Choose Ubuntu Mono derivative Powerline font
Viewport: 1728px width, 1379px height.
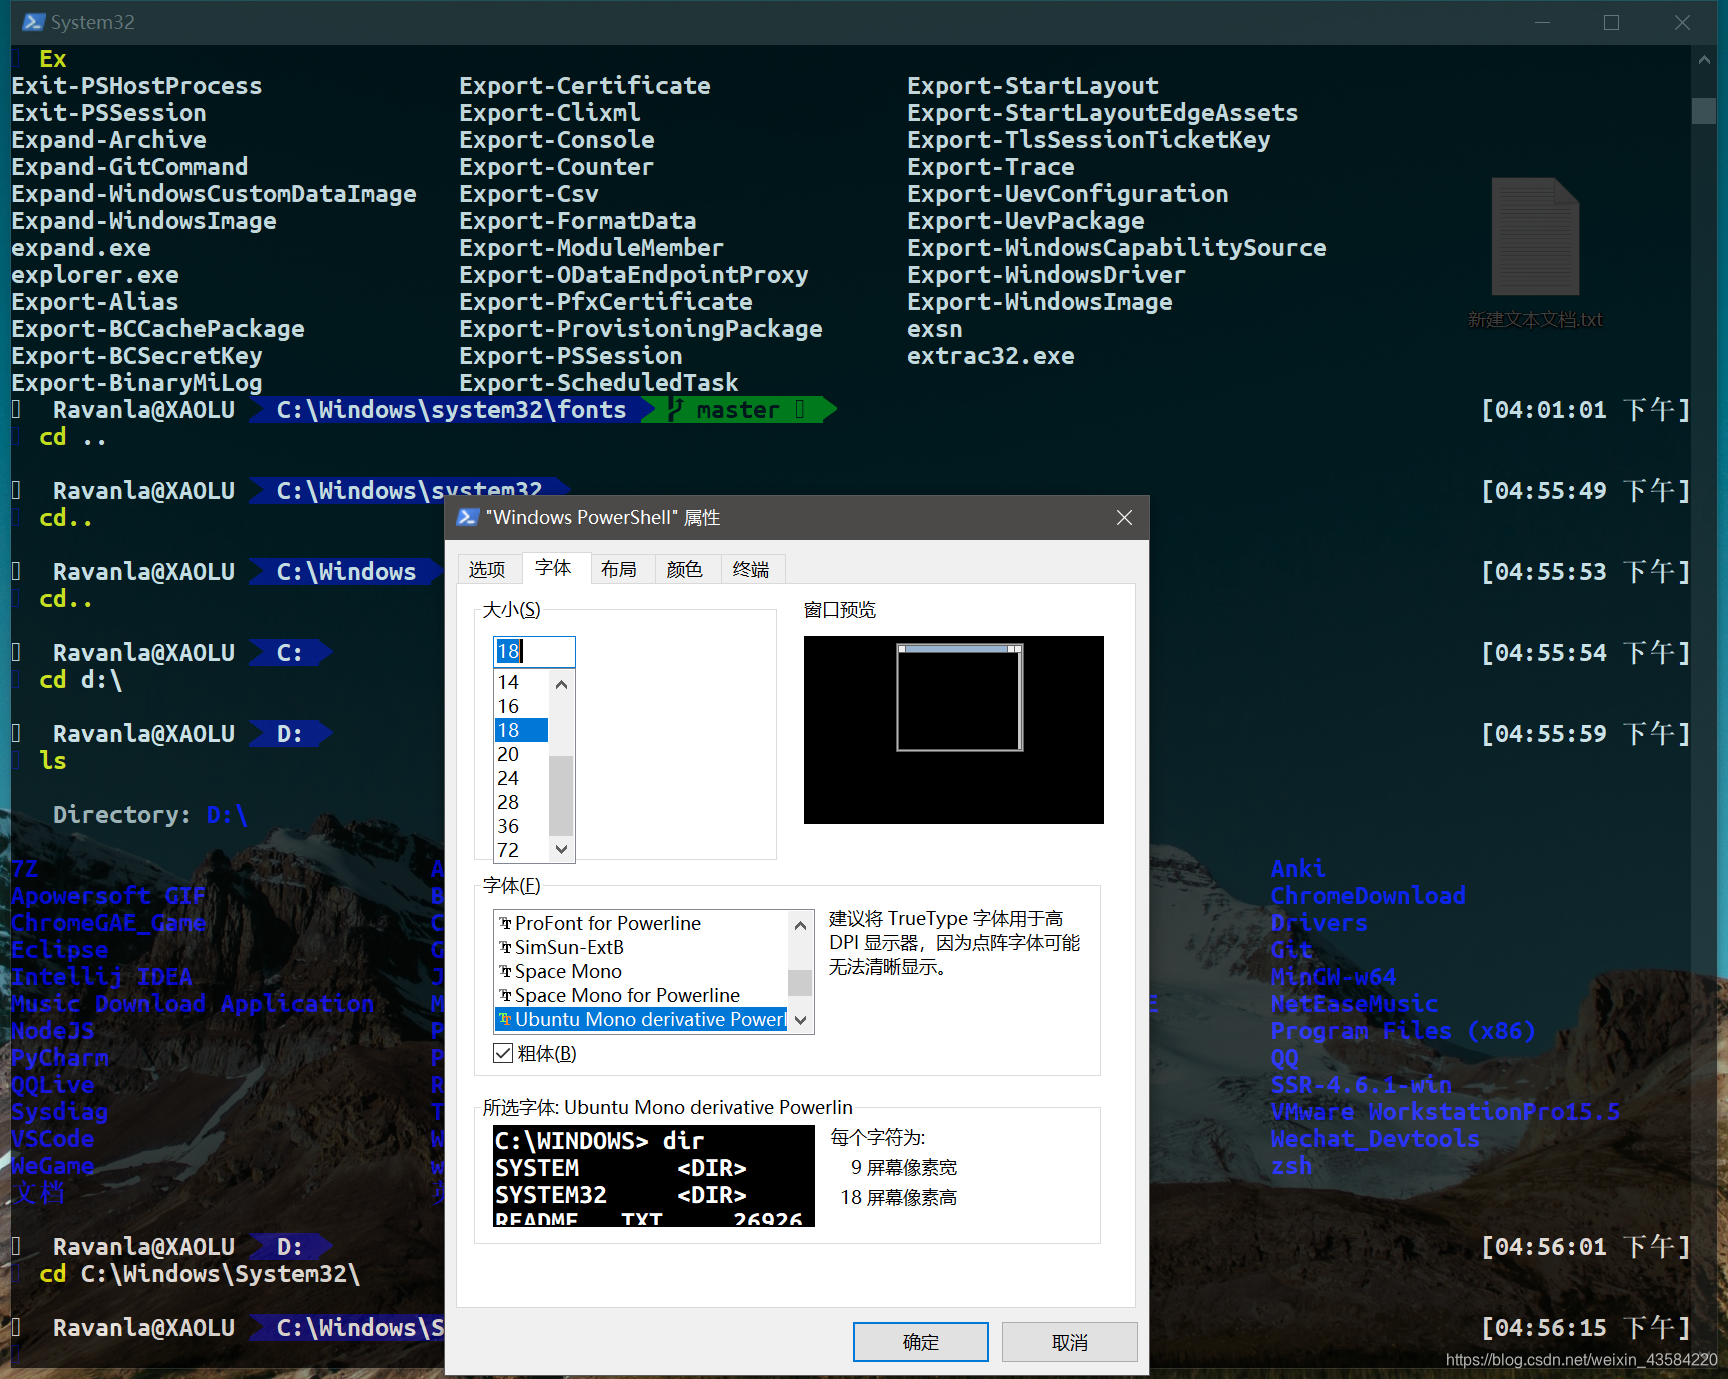640,1019
